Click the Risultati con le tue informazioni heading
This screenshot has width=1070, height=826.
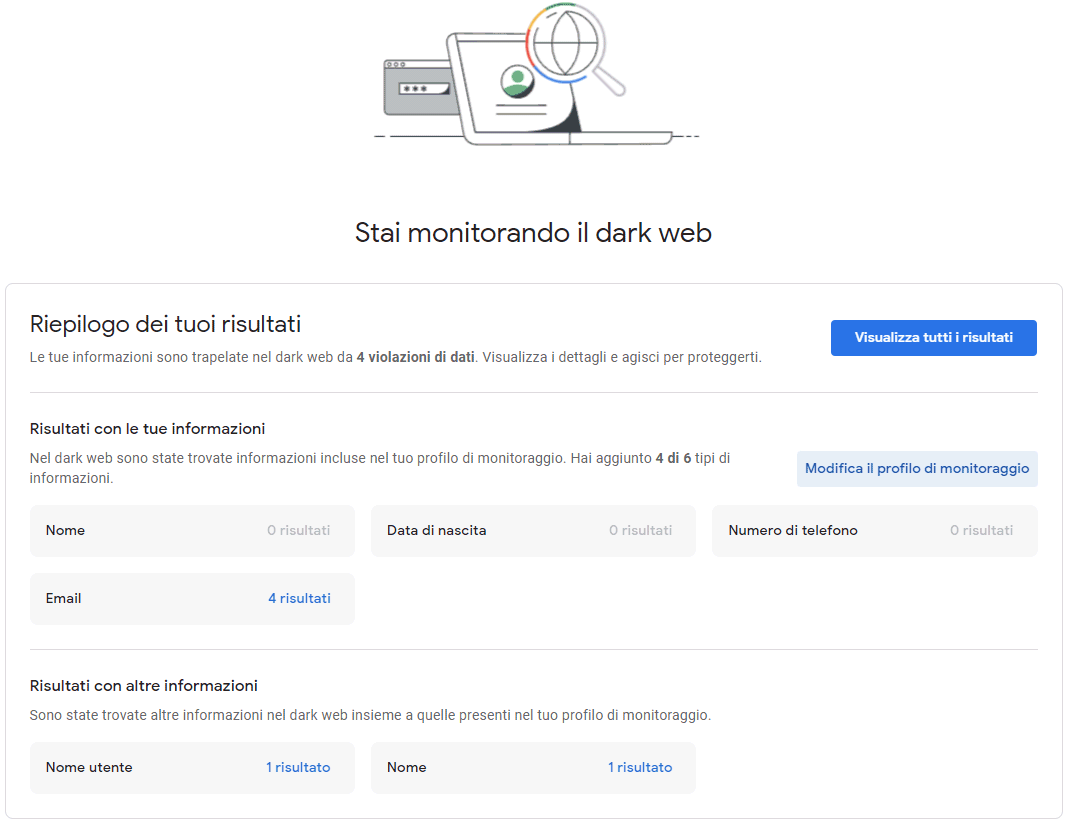(x=147, y=429)
